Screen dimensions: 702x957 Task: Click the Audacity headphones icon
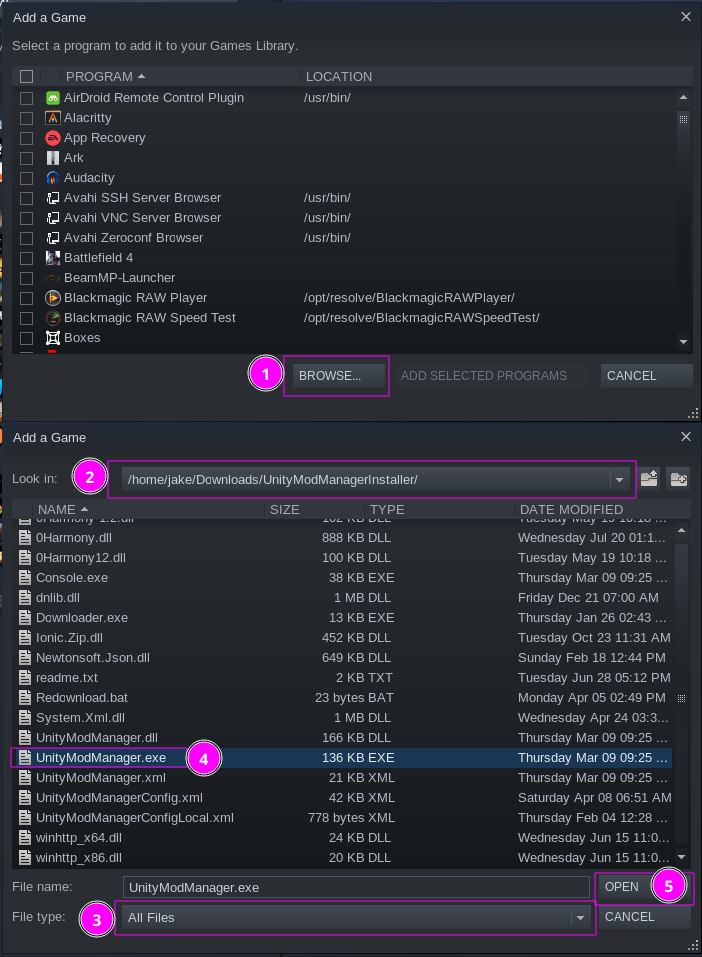pyautogui.click(x=53, y=178)
